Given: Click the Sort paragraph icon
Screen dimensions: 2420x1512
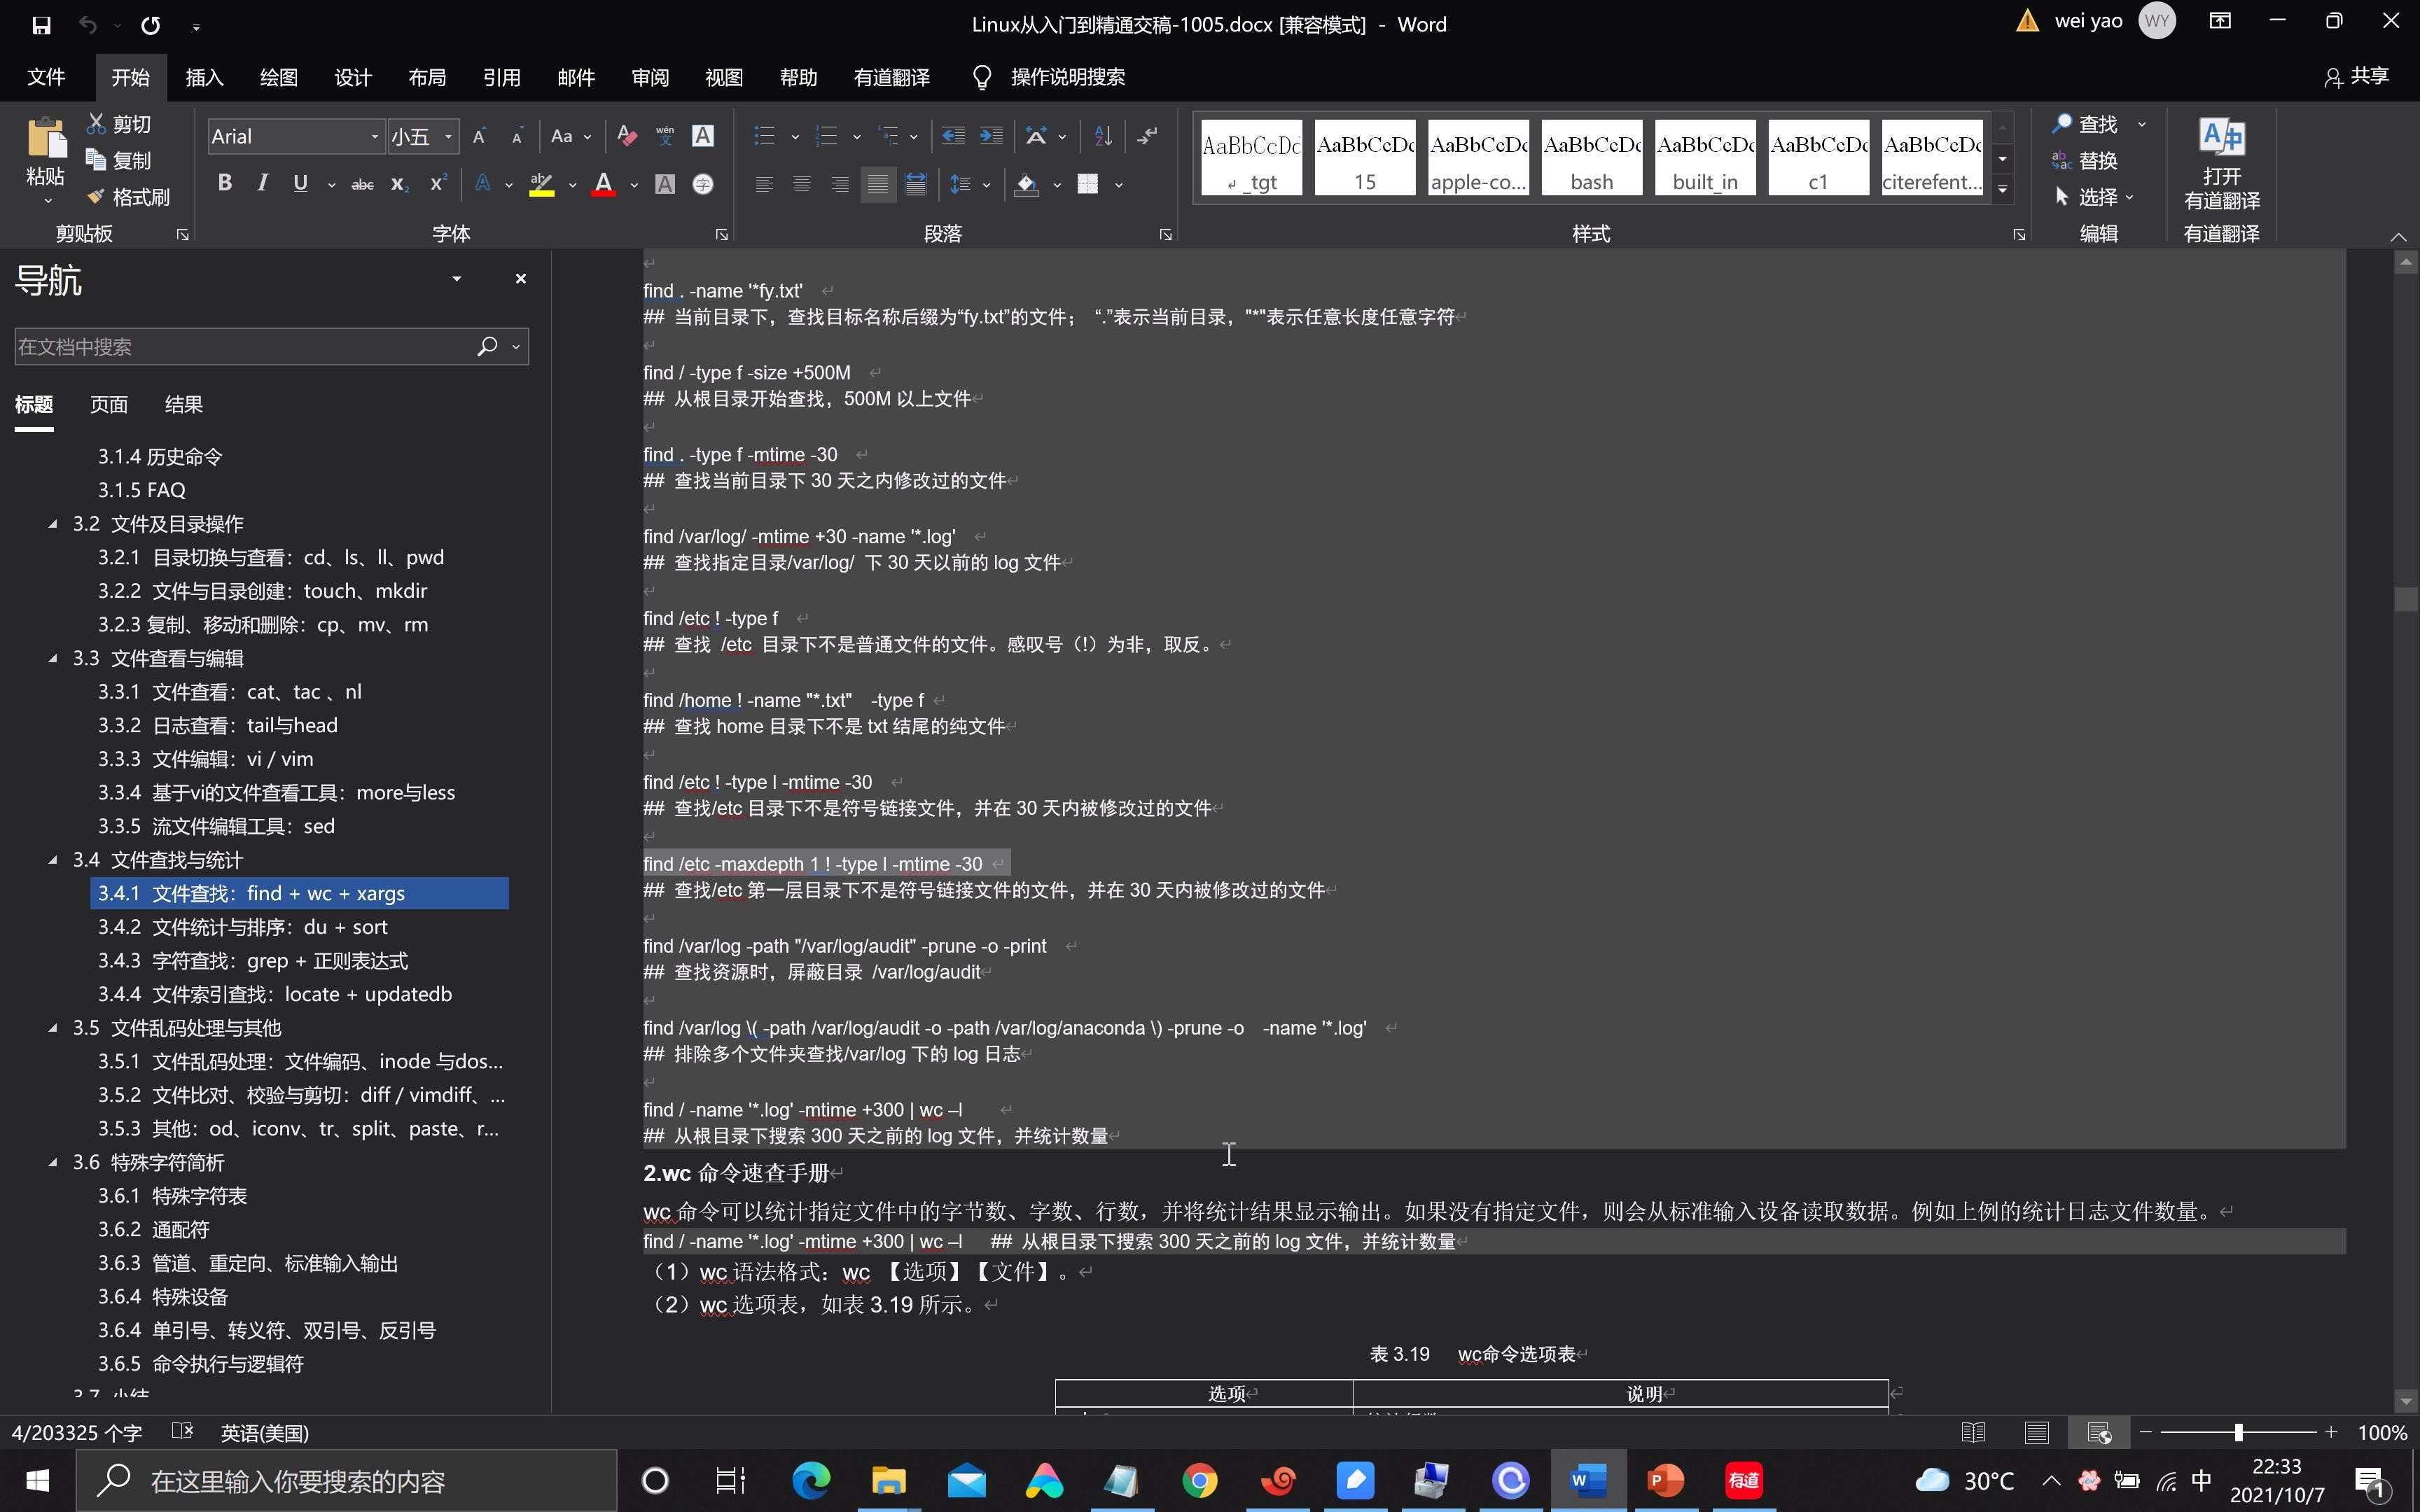Looking at the screenshot, I should [1103, 137].
